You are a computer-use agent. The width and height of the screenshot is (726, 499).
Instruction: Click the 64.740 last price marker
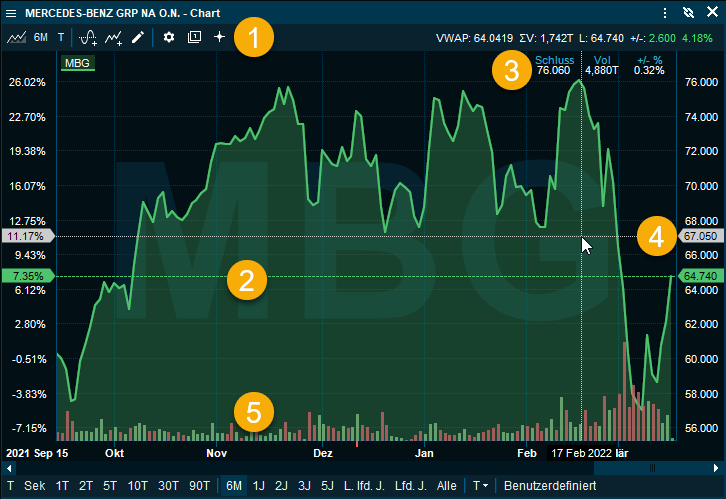click(702, 275)
